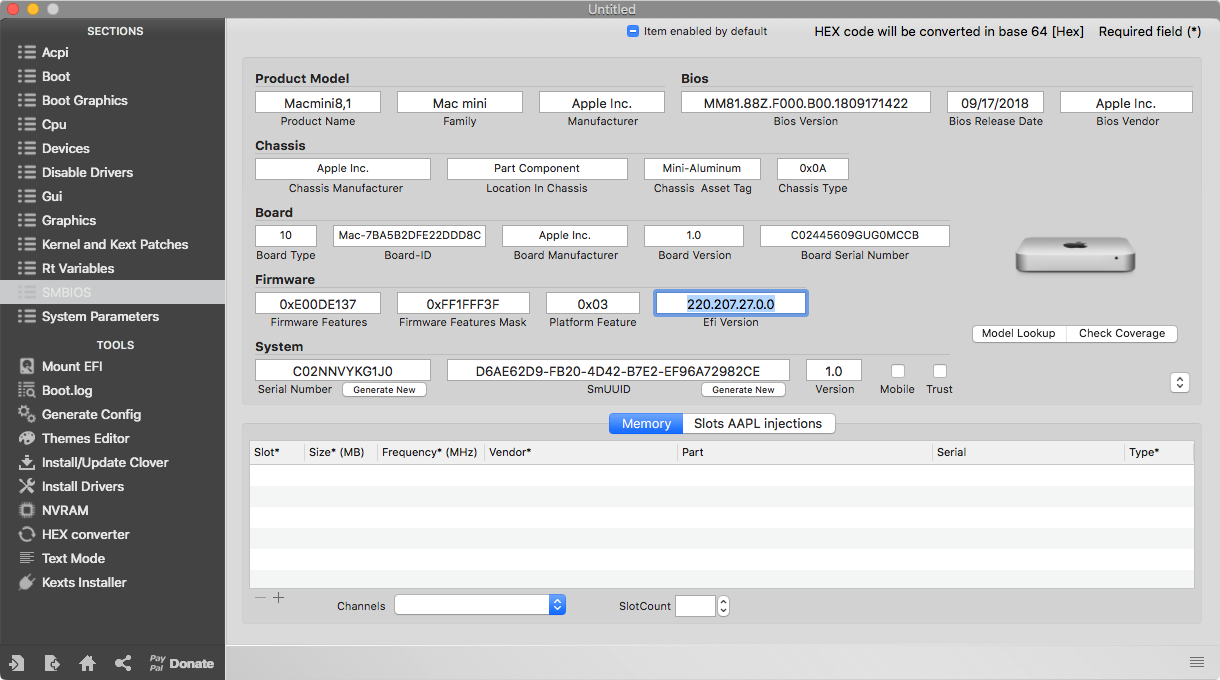The height and width of the screenshot is (680, 1220).
Task: Click Generate New under Serial Number
Action: (x=384, y=390)
